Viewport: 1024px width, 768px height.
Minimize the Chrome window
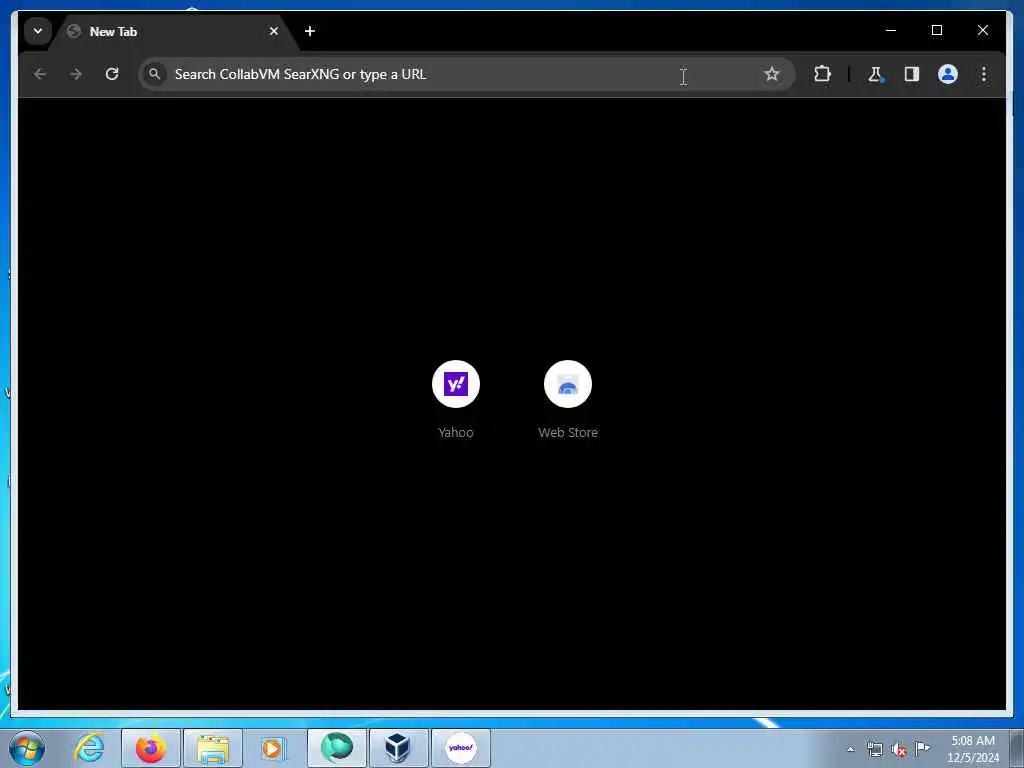pos(891,31)
